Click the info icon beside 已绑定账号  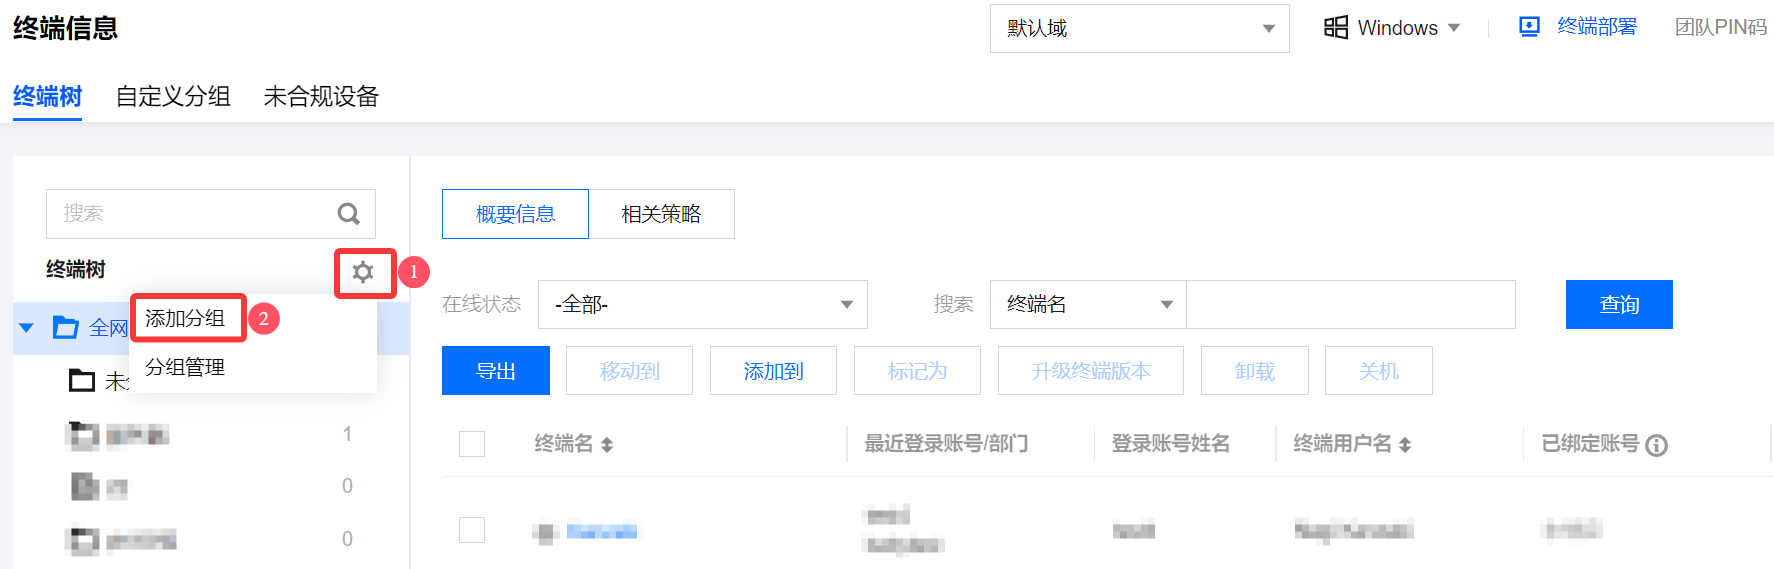pyautogui.click(x=1657, y=445)
